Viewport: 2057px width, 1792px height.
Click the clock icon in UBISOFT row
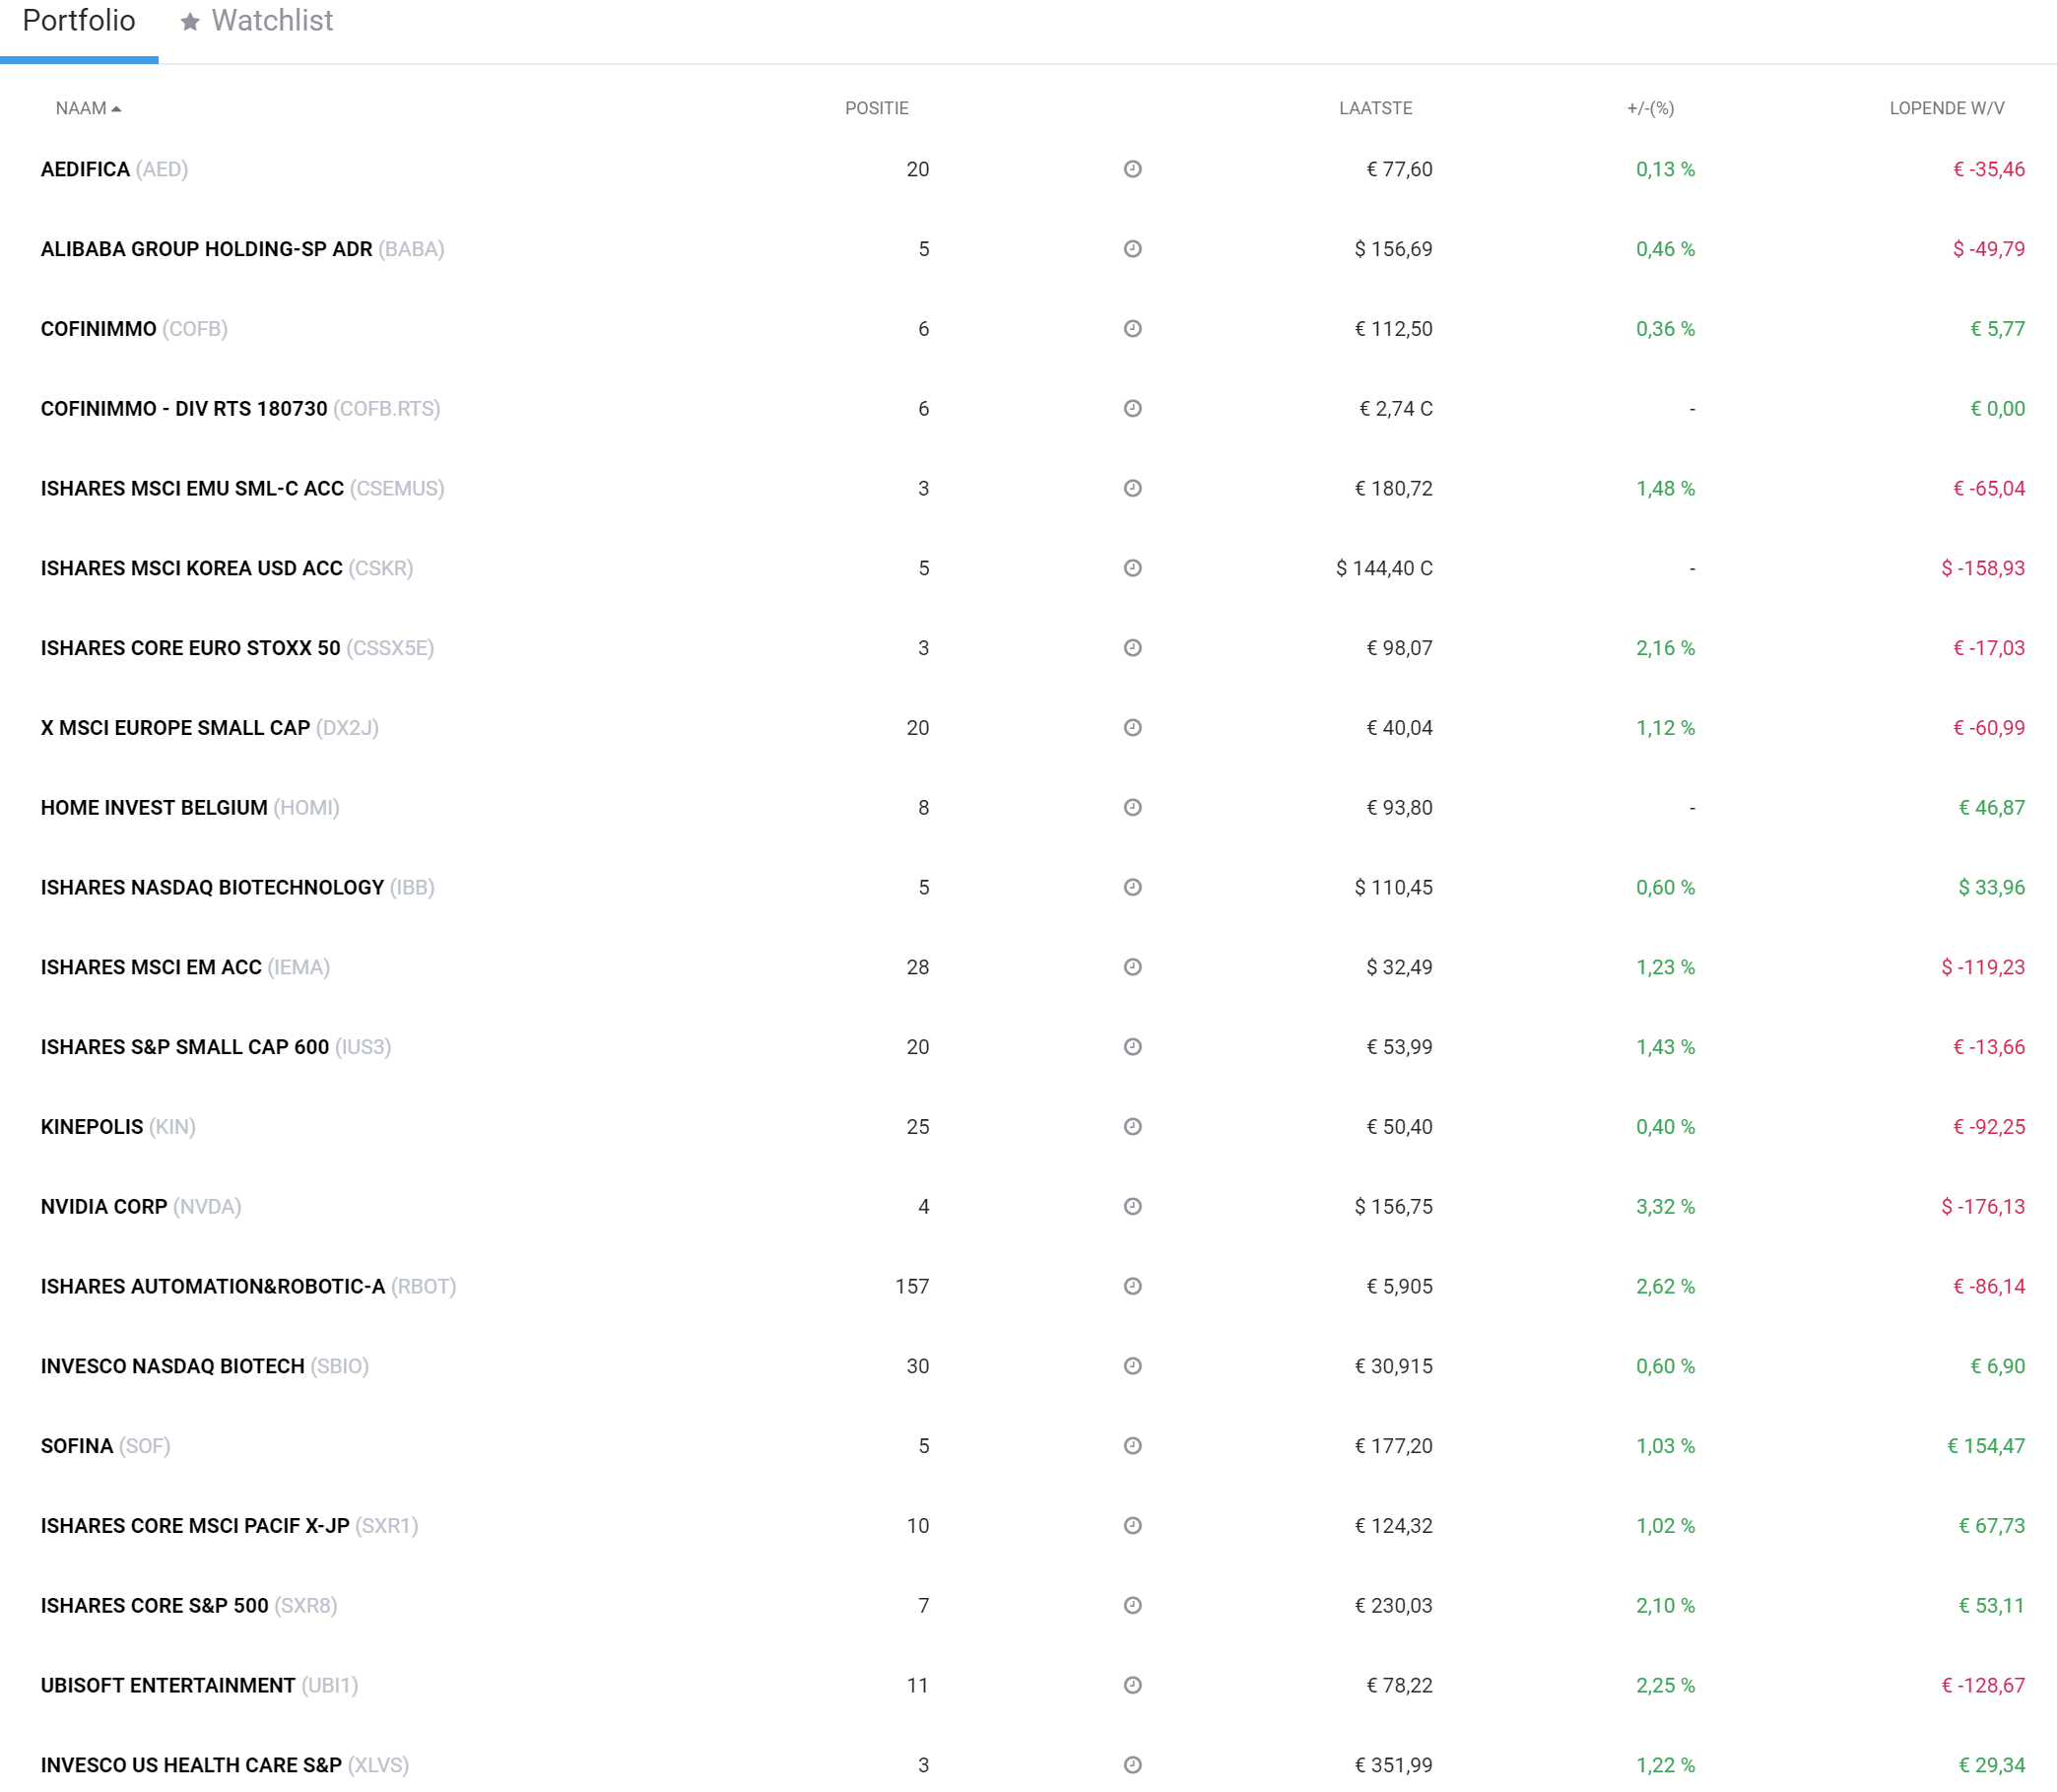click(x=1132, y=1686)
